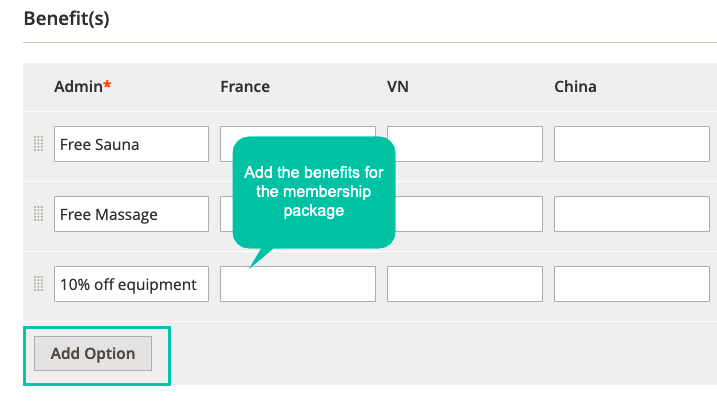Select the 10% off equipment Admin field
The image size is (717, 410).
(131, 284)
